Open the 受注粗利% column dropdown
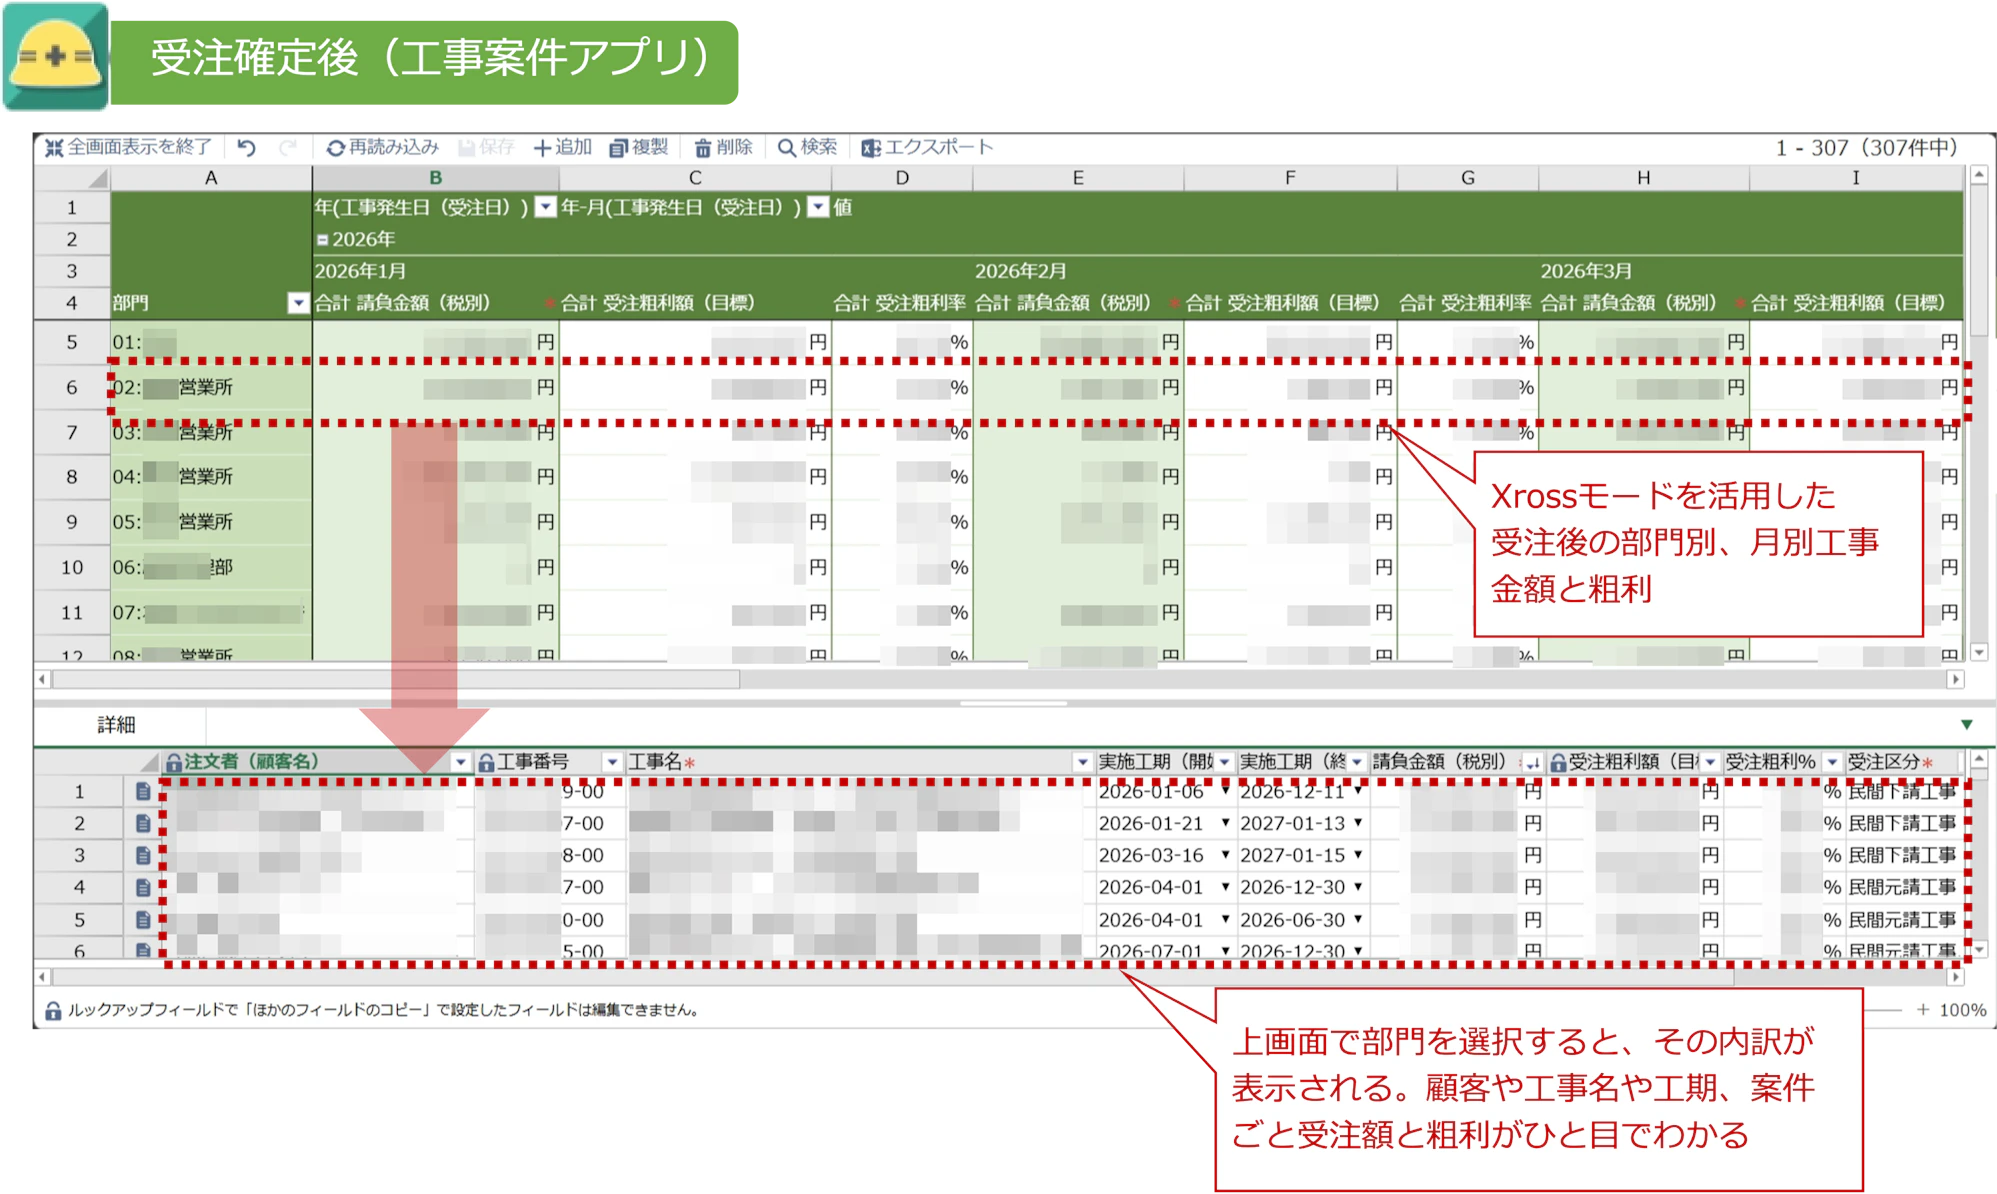The image size is (1997, 1194). pyautogui.click(x=1832, y=763)
